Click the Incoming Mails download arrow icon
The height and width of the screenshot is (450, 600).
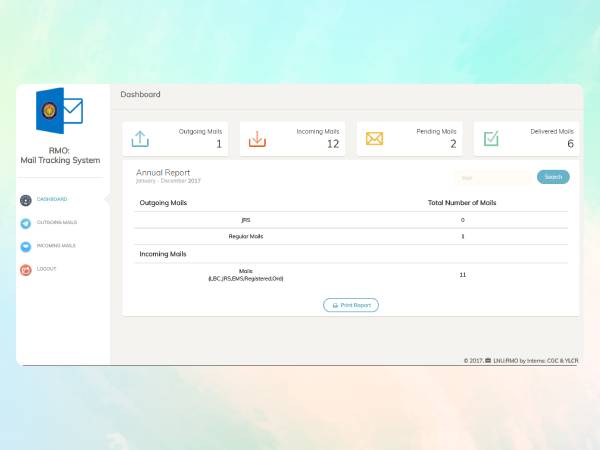click(x=257, y=139)
